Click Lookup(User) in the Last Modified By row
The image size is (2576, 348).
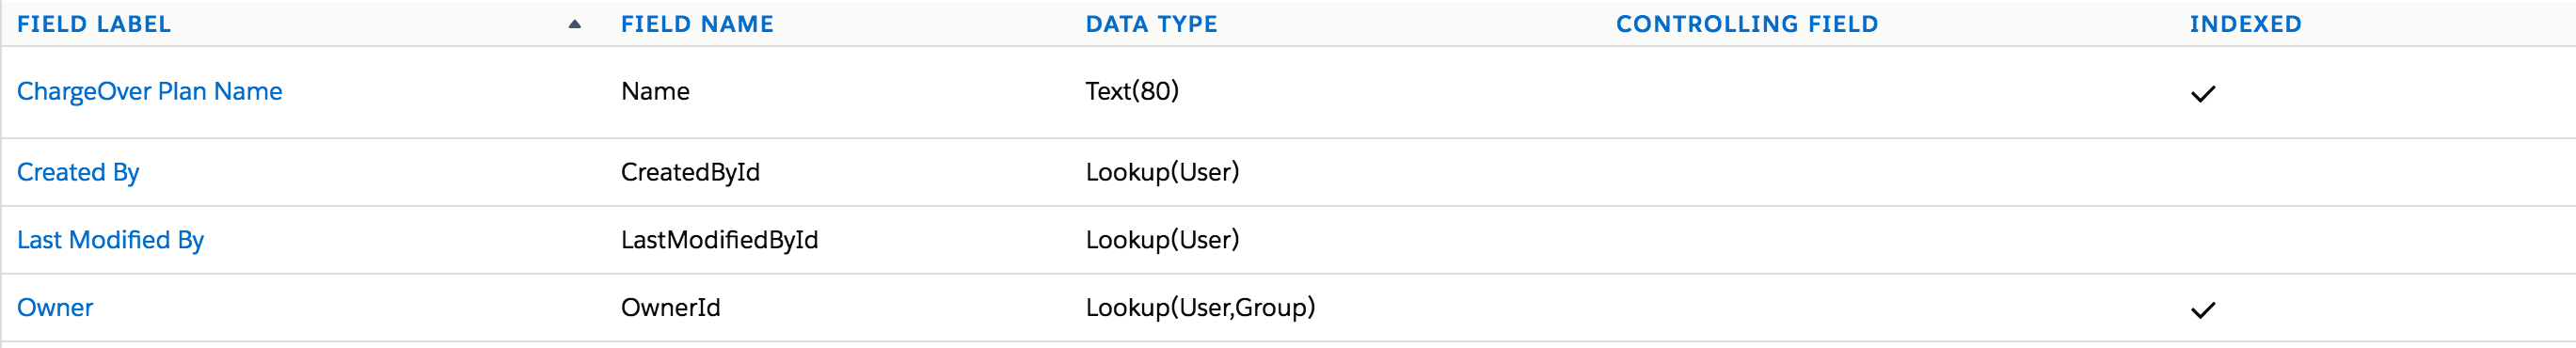coord(1162,240)
